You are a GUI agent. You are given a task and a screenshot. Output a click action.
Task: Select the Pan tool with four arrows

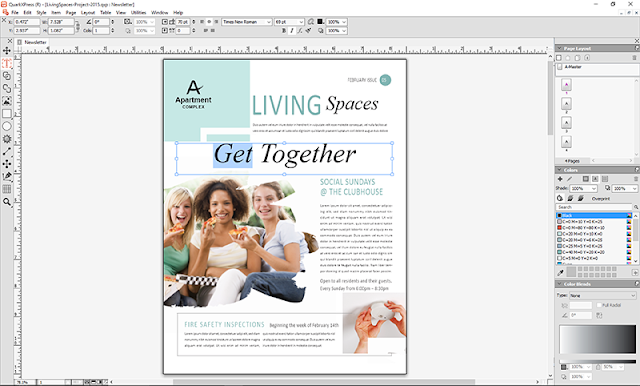point(7,164)
